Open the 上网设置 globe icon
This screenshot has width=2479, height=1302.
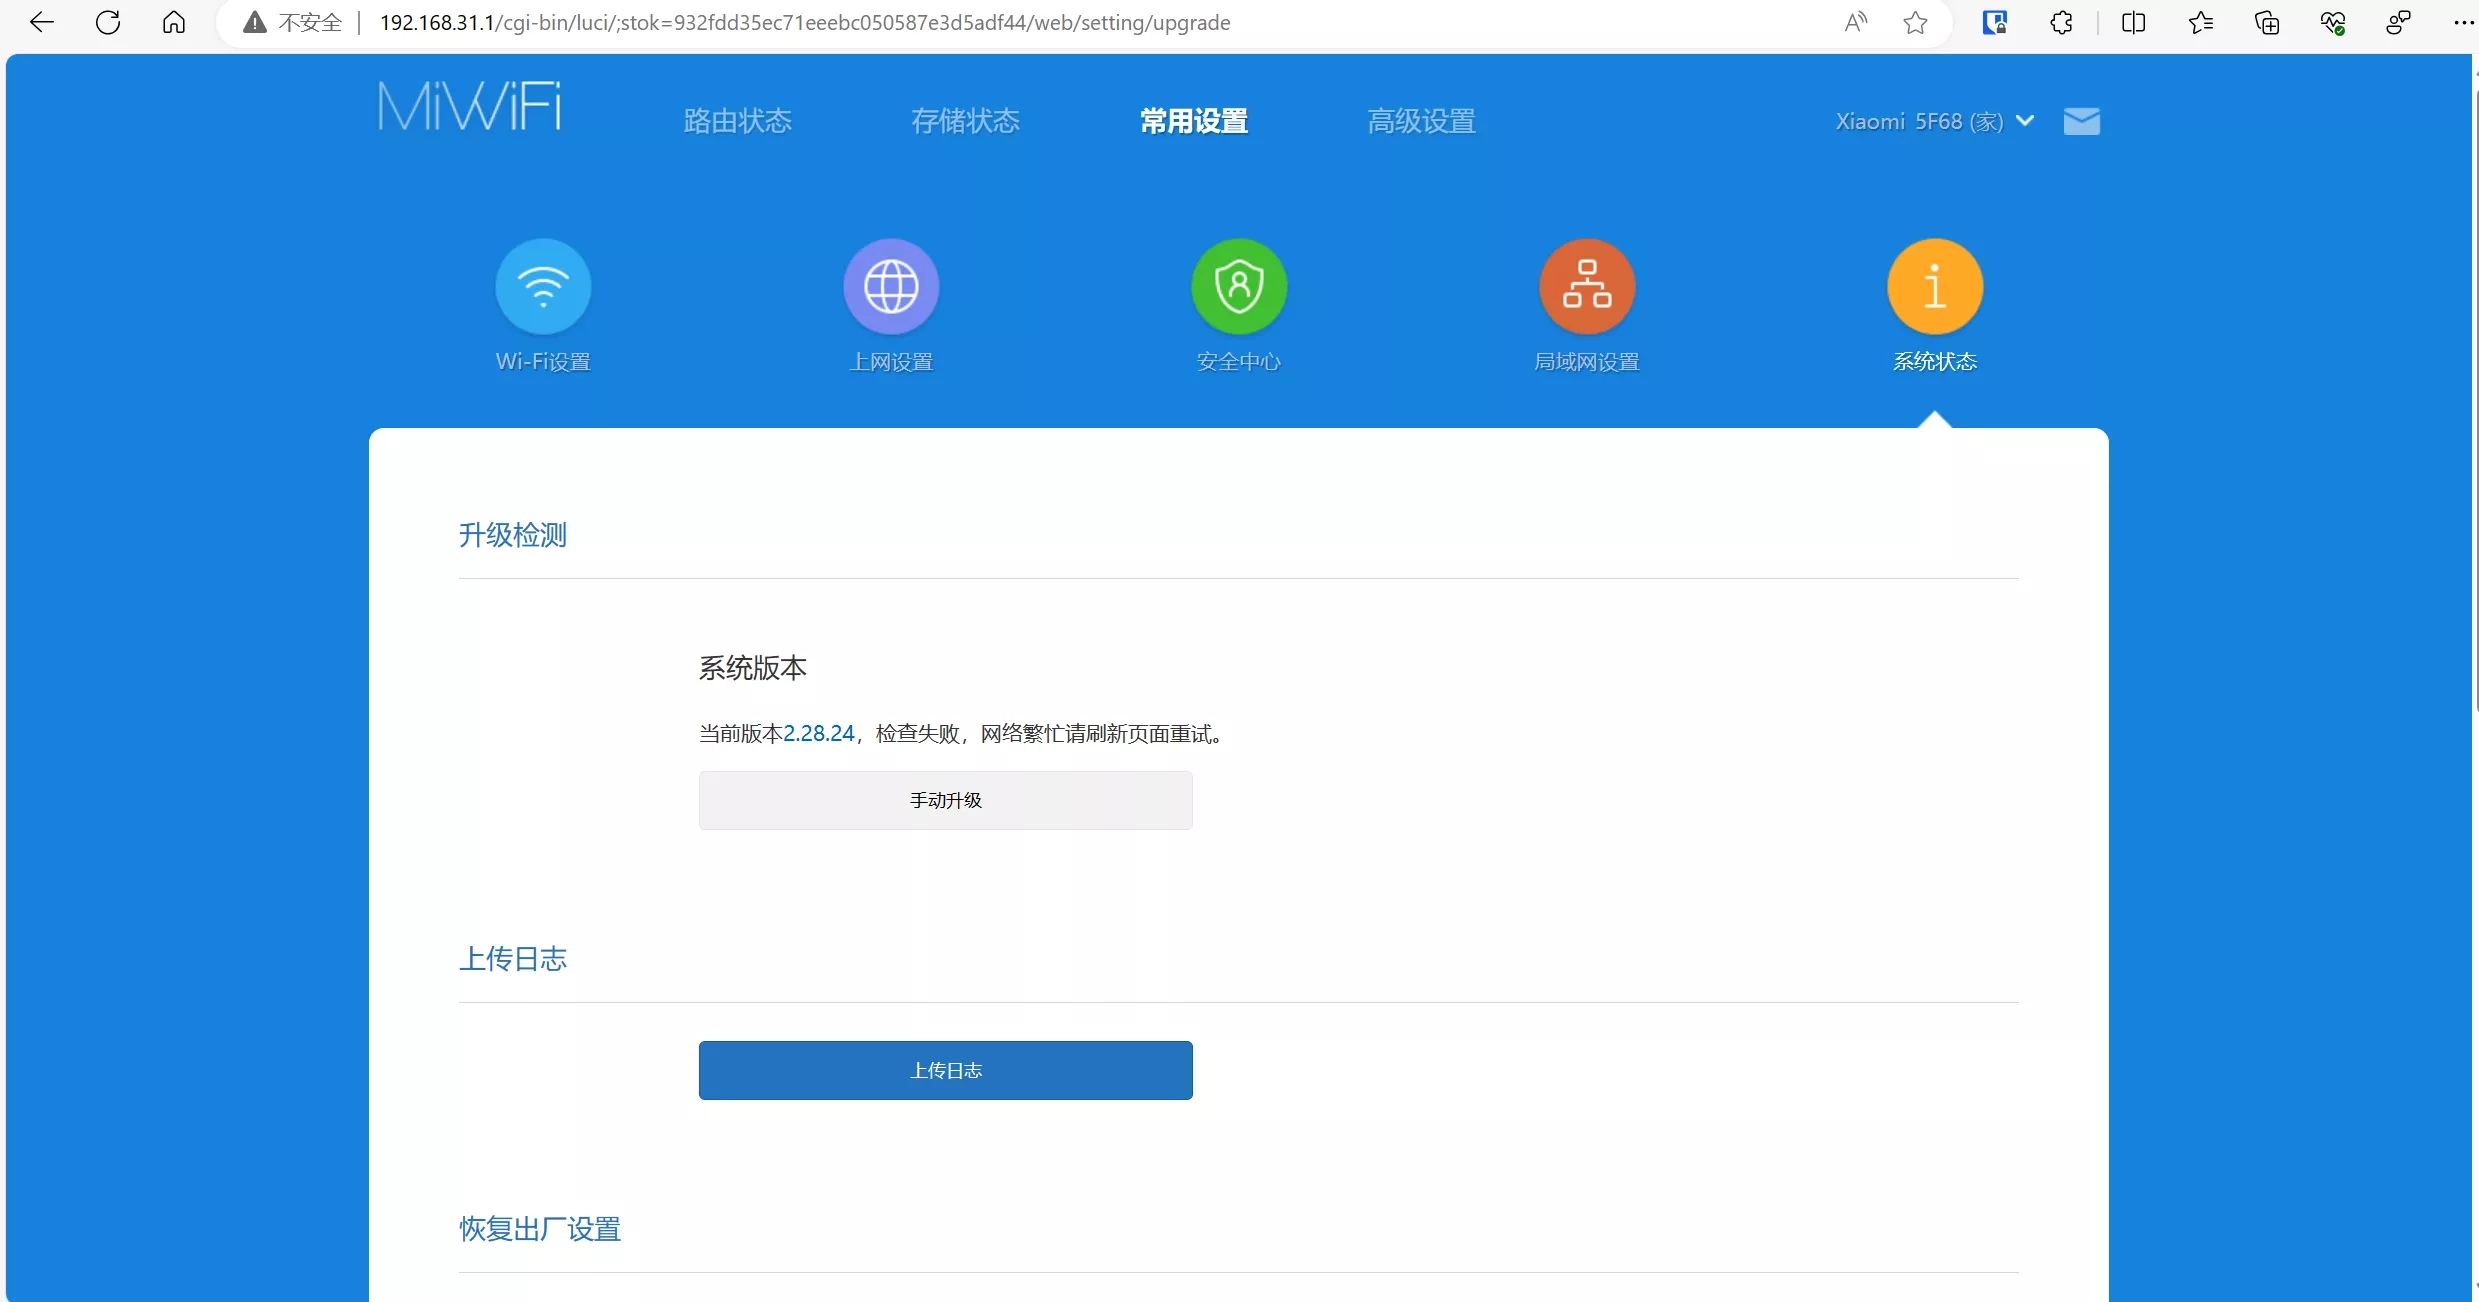pos(891,287)
